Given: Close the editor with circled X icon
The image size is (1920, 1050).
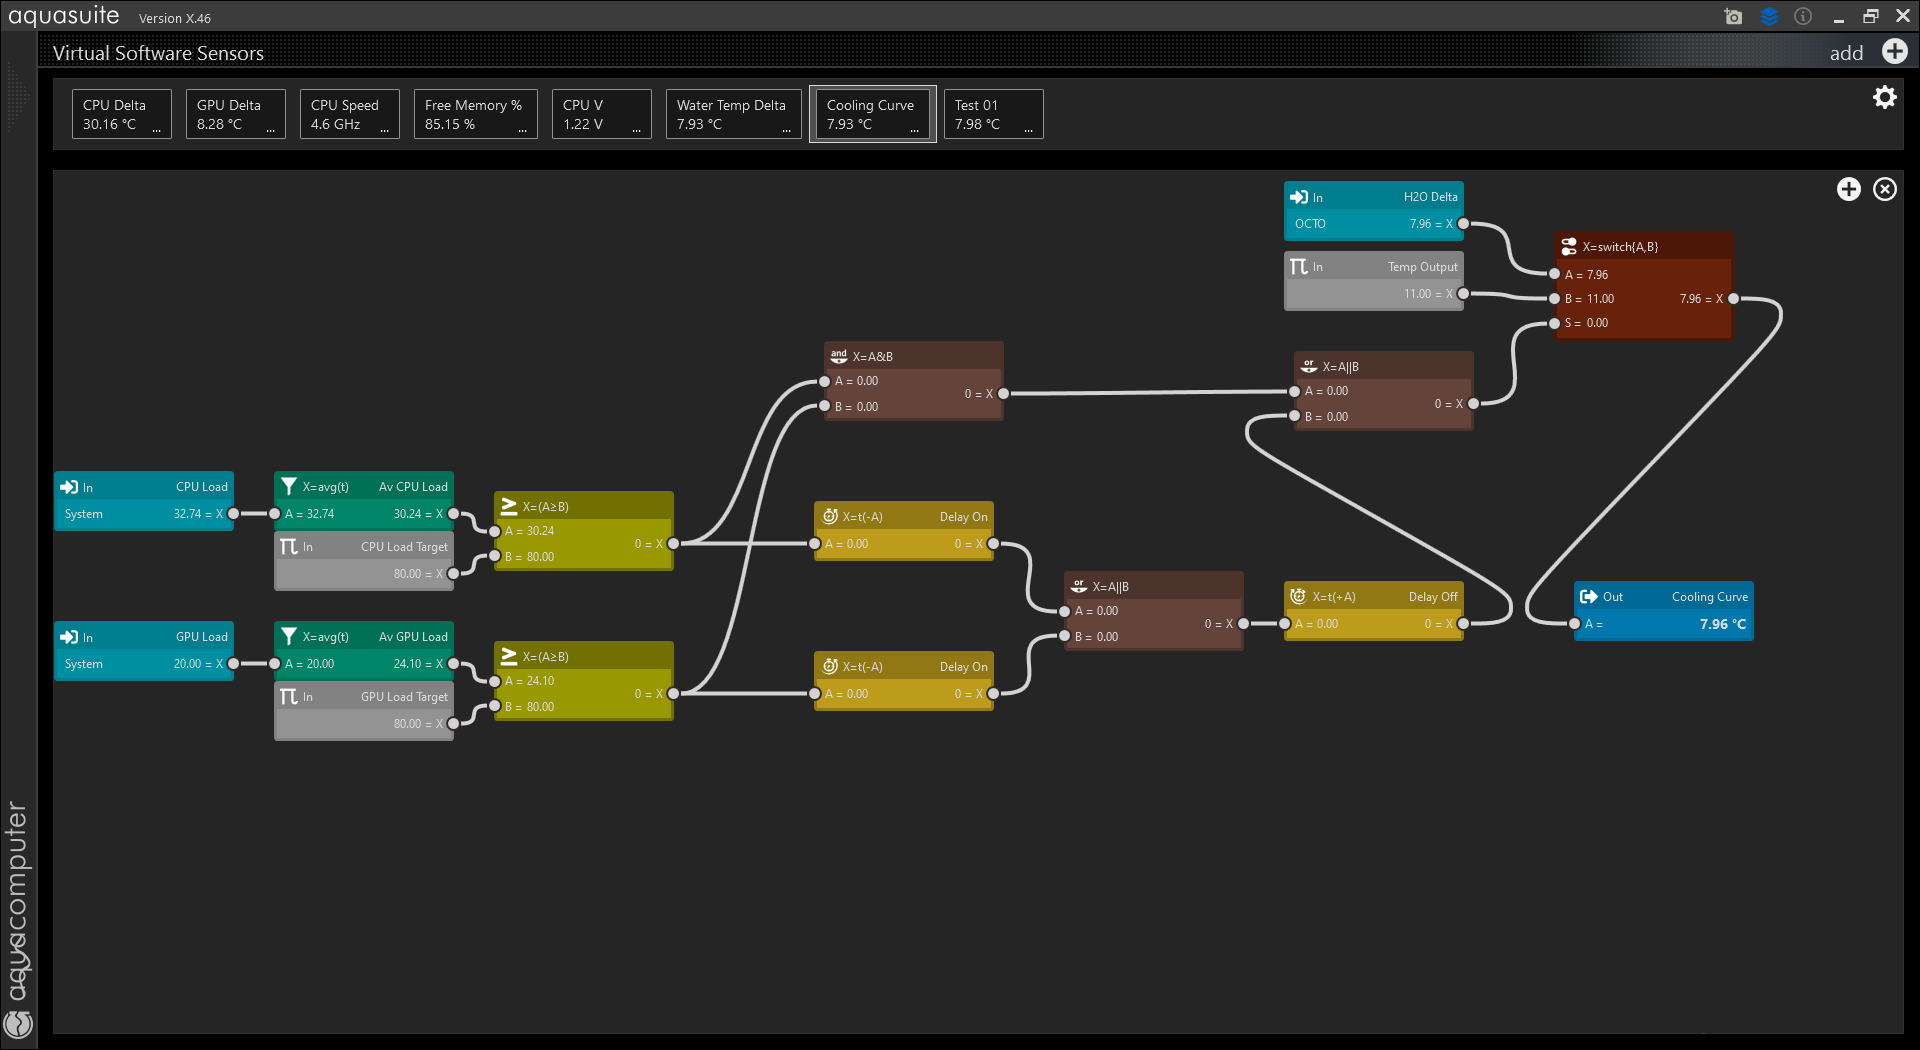Looking at the screenshot, I should coord(1884,189).
